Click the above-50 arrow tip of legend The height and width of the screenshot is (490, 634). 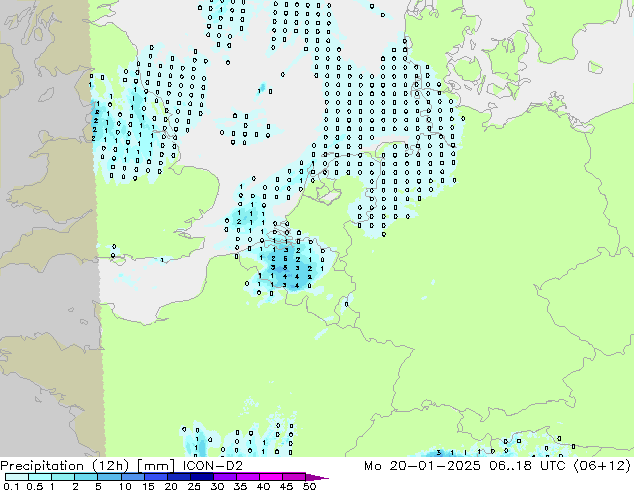click(x=317, y=477)
